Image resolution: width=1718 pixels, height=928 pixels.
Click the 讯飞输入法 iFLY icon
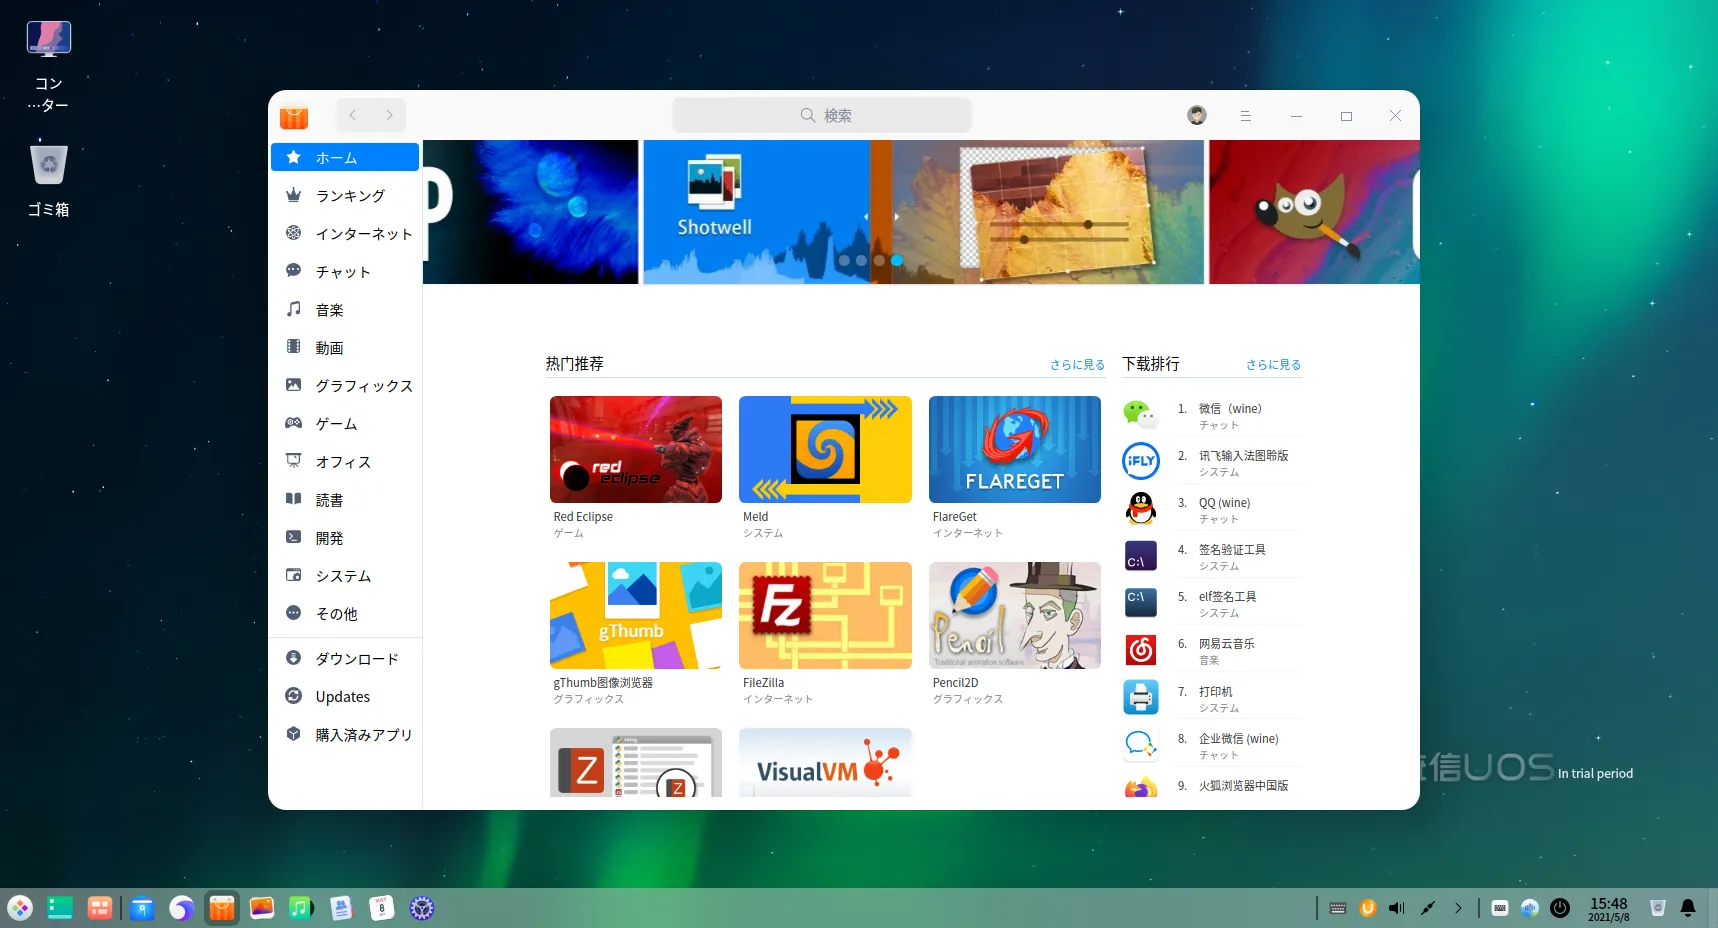point(1140,461)
